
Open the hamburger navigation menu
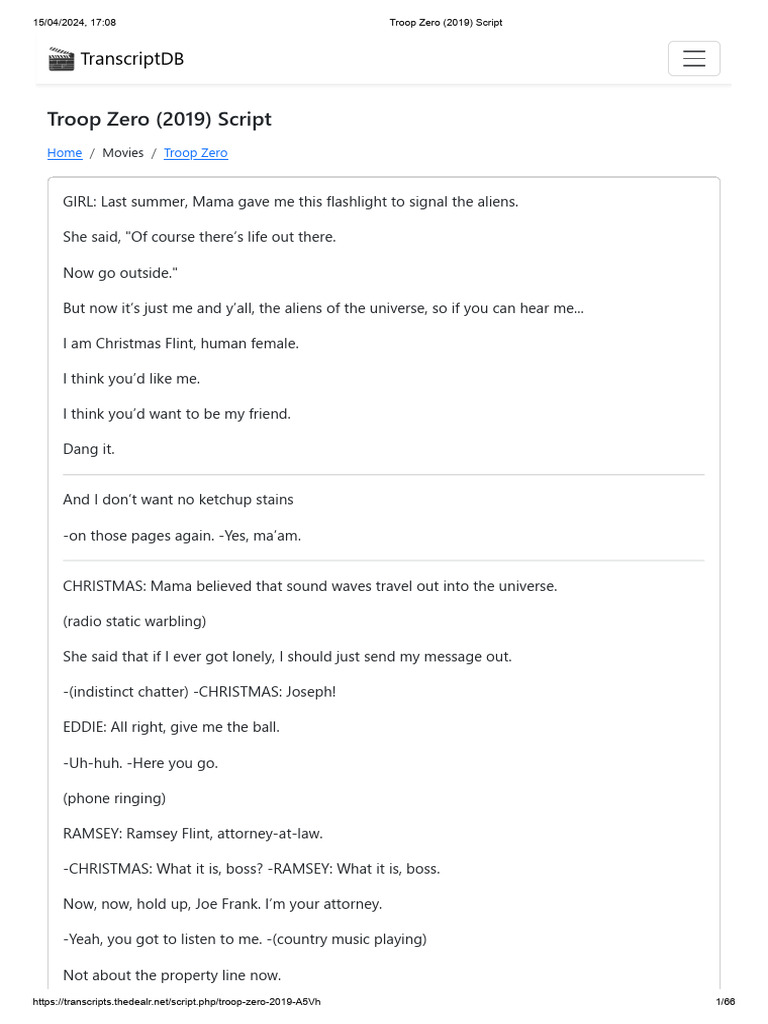tap(694, 59)
